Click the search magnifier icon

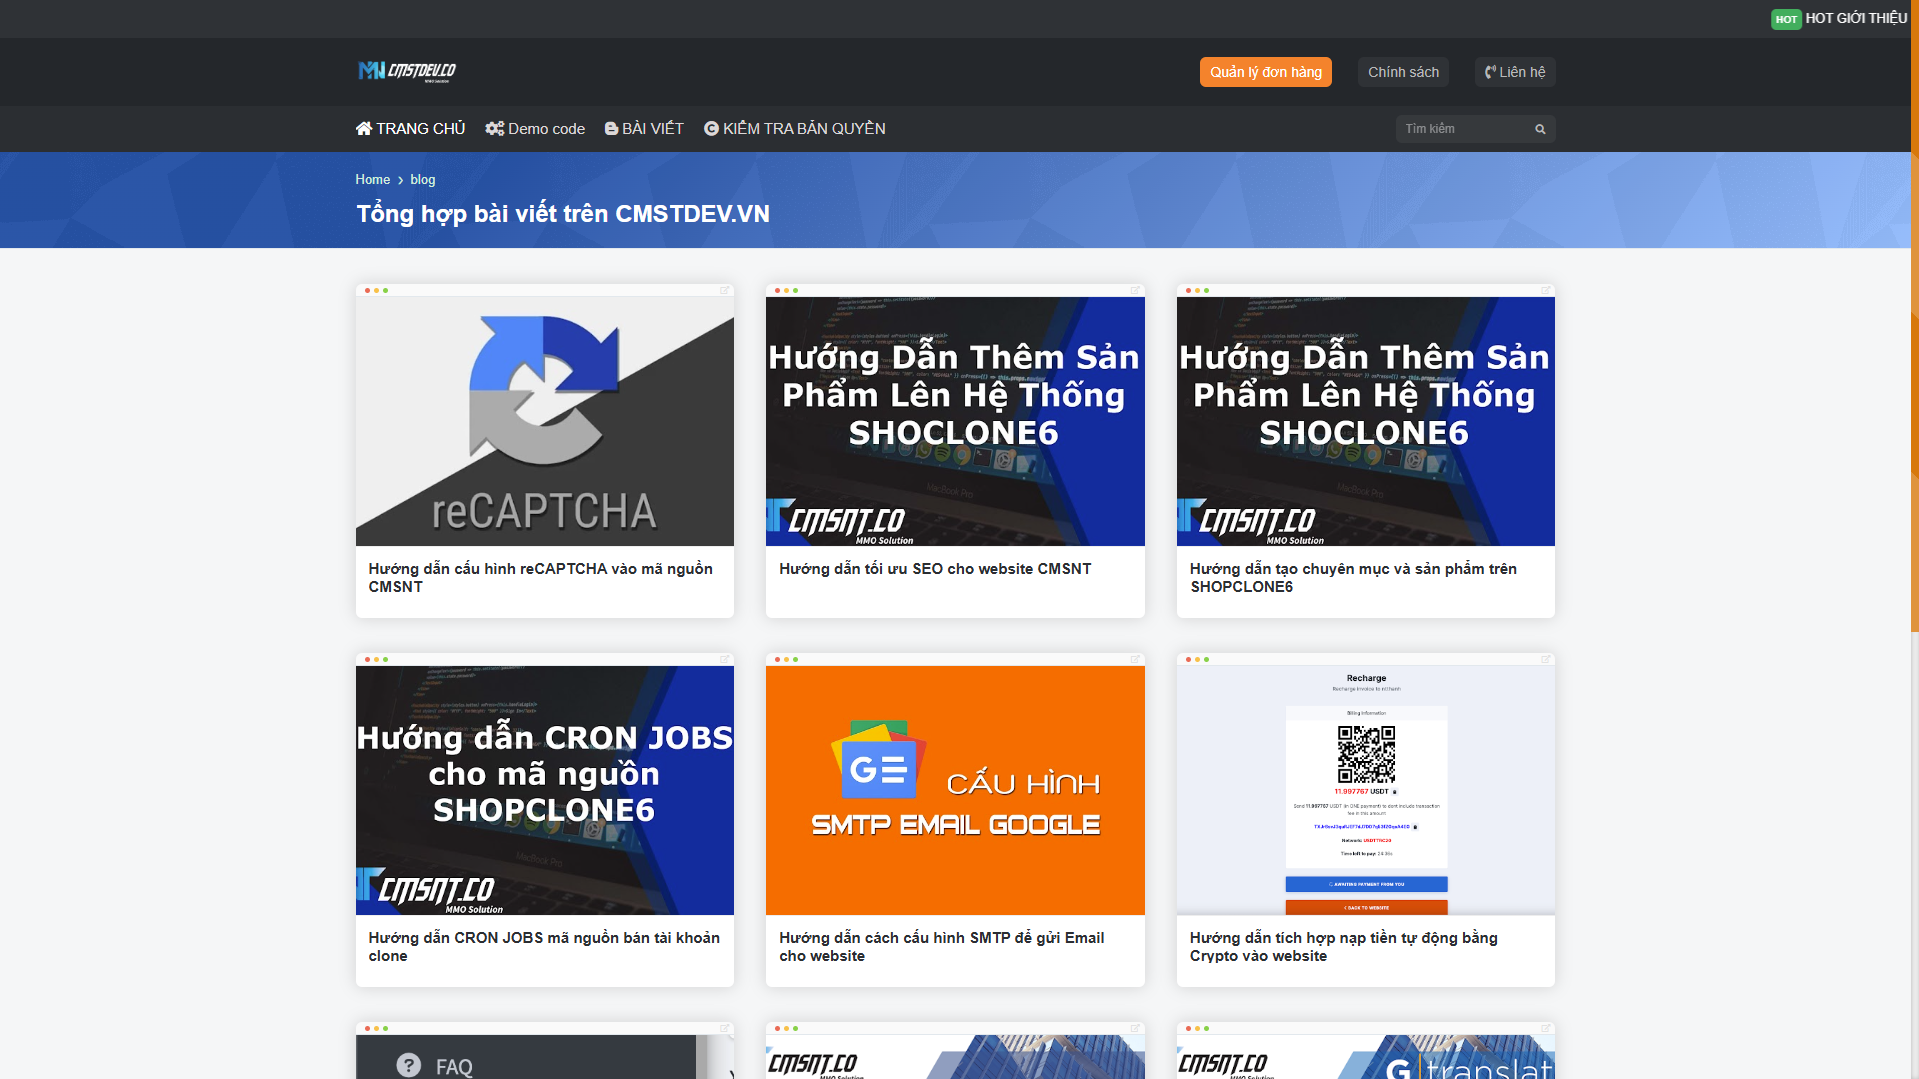click(1540, 129)
